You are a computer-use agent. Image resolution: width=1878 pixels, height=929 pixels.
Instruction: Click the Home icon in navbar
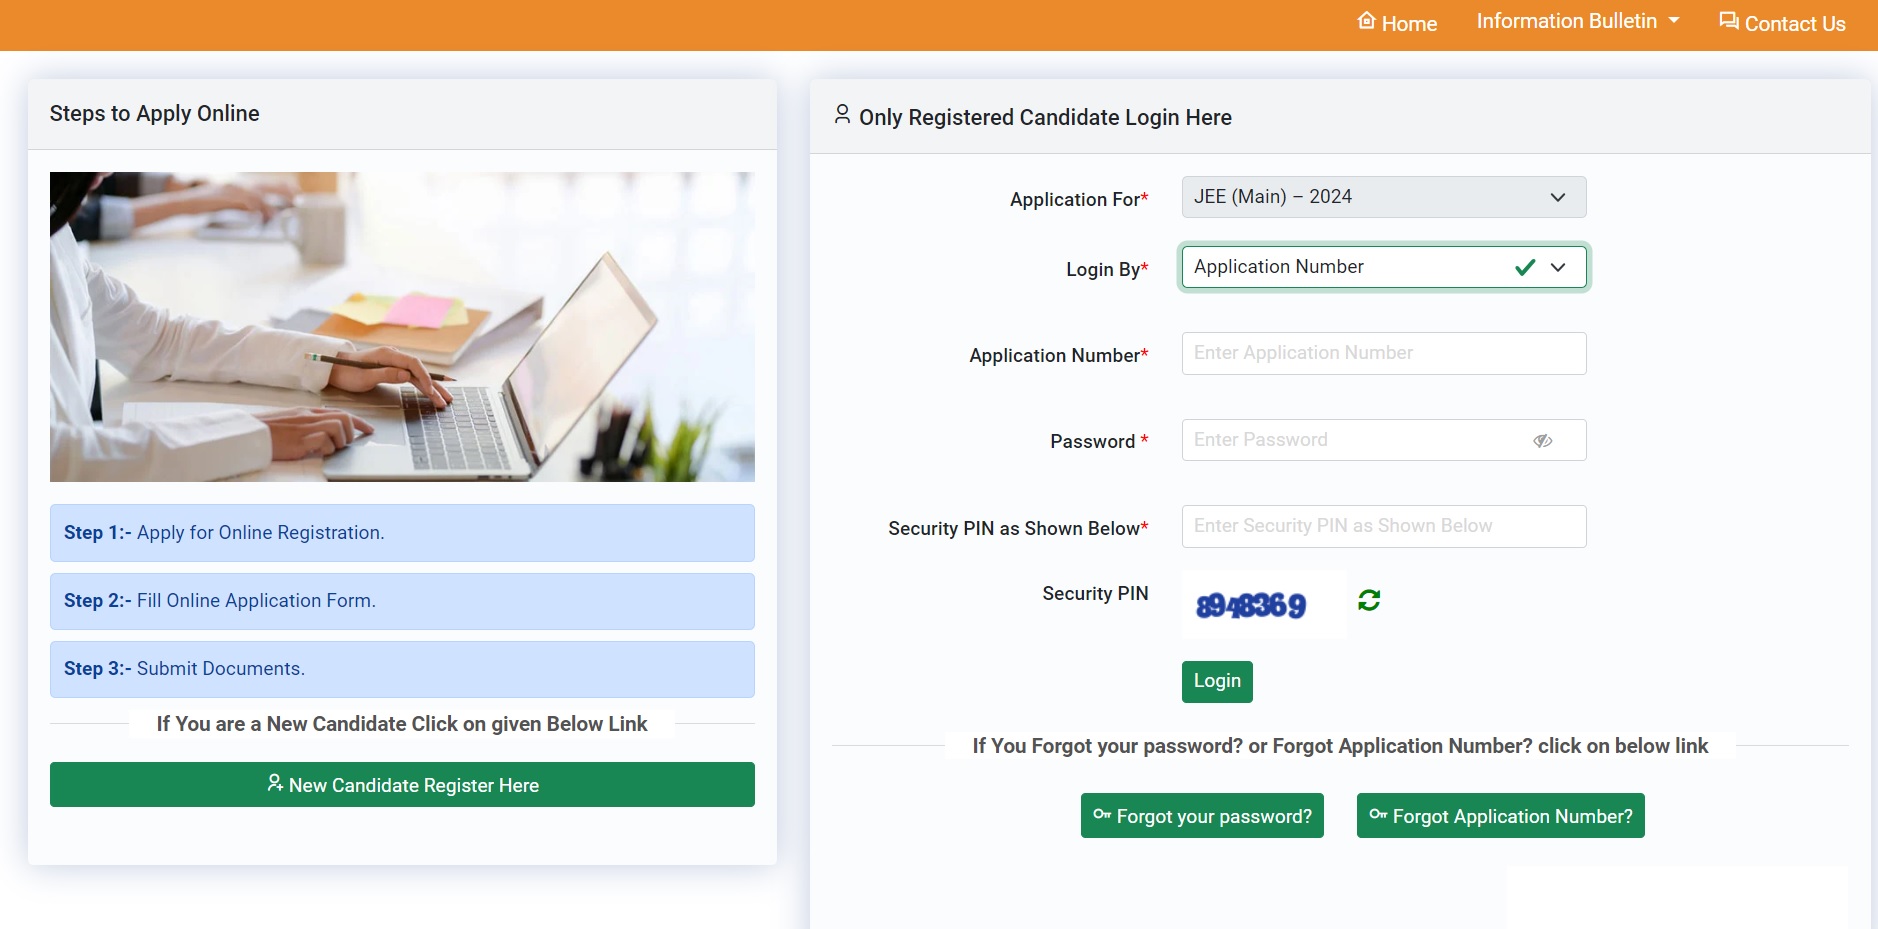[1366, 21]
